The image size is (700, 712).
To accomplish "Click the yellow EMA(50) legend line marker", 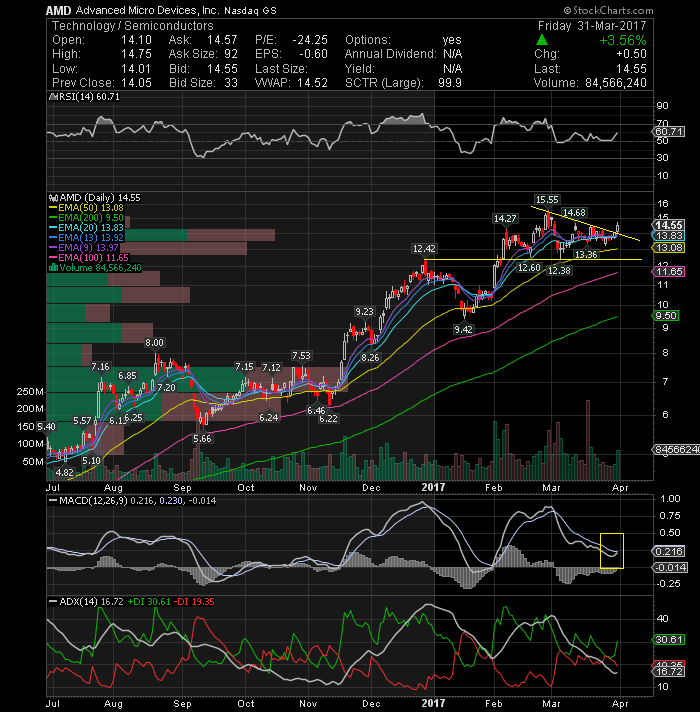I will coord(53,208).
